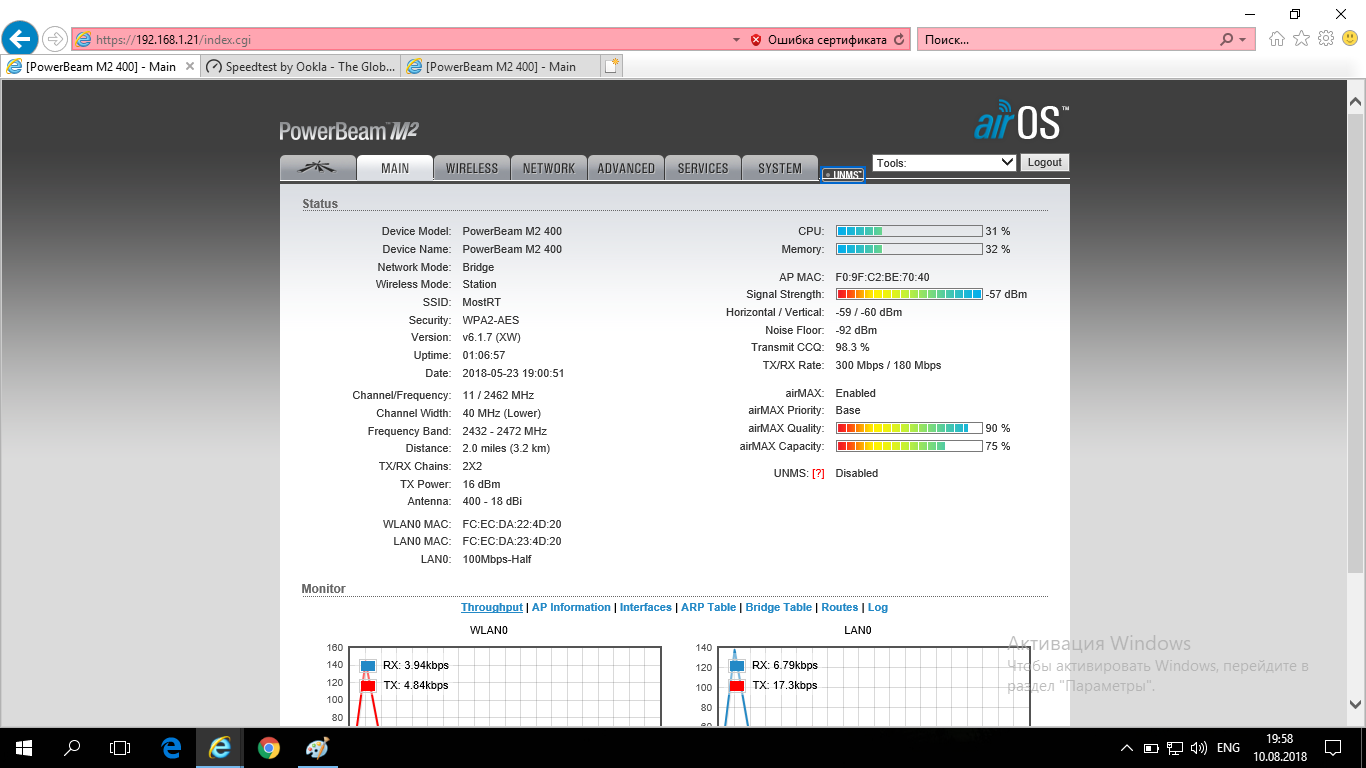Open network tray icon

pos(1175,747)
